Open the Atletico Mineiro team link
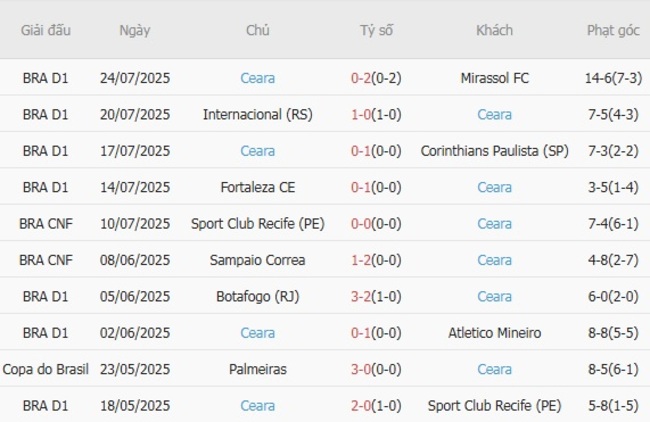Screen dimensions: 650x422 pyautogui.click(x=494, y=333)
